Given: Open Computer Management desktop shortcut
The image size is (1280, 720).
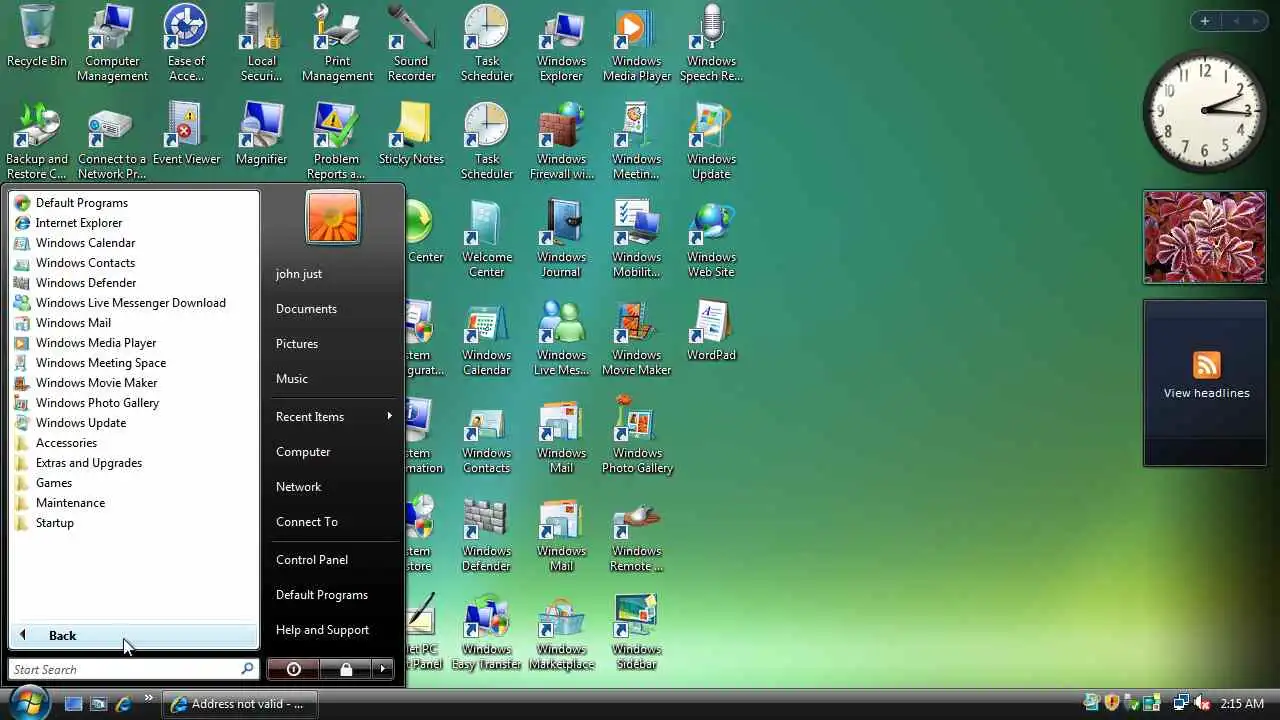Looking at the screenshot, I should tap(112, 44).
